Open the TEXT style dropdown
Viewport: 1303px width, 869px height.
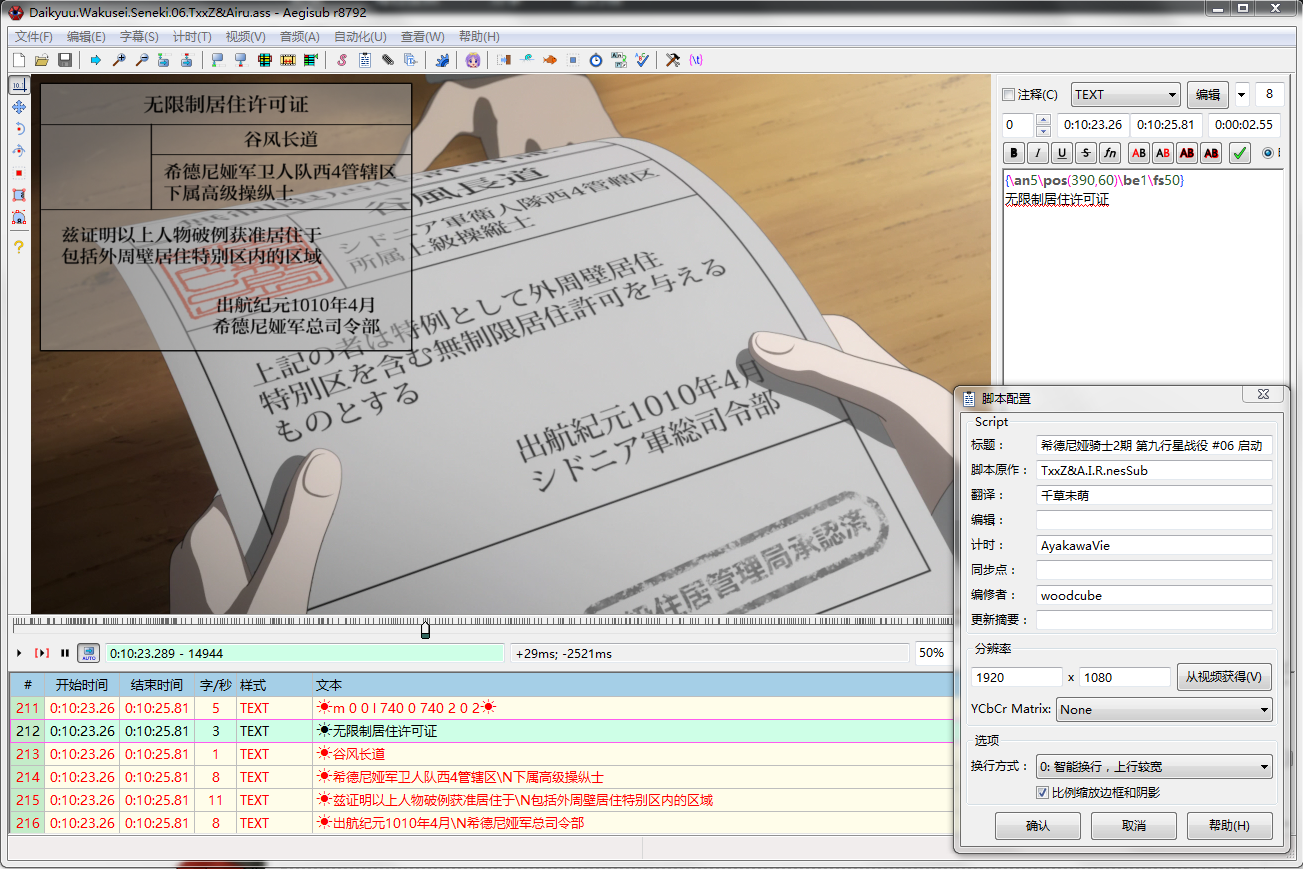coord(1126,95)
